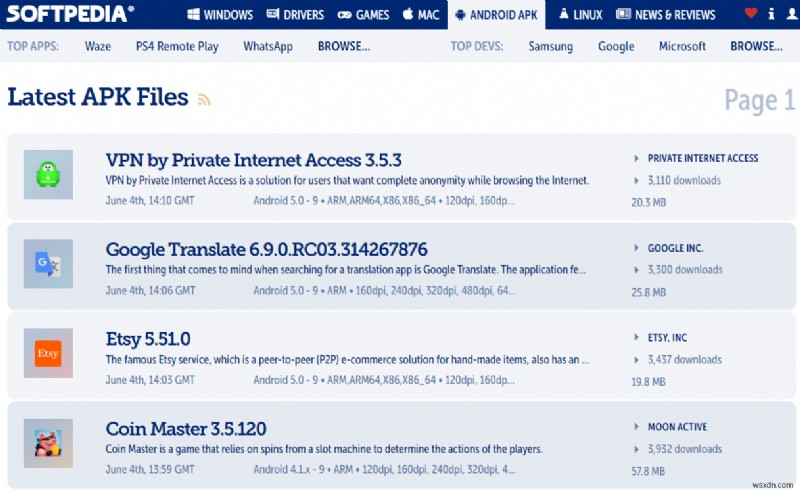
Task: Expand Browse under Top Apps
Action: click(x=343, y=47)
